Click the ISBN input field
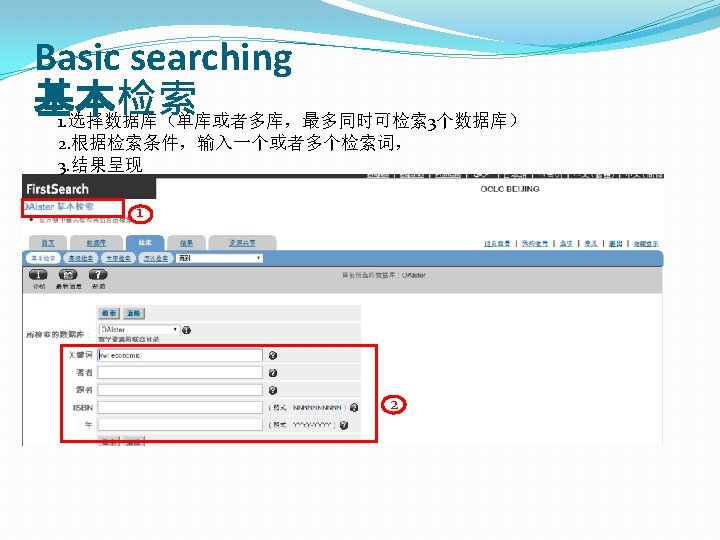Viewport: 720px width, 540px height. point(180,407)
